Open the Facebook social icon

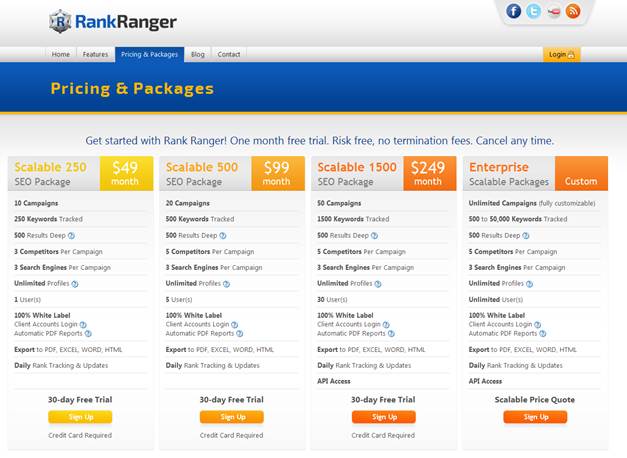tap(513, 11)
